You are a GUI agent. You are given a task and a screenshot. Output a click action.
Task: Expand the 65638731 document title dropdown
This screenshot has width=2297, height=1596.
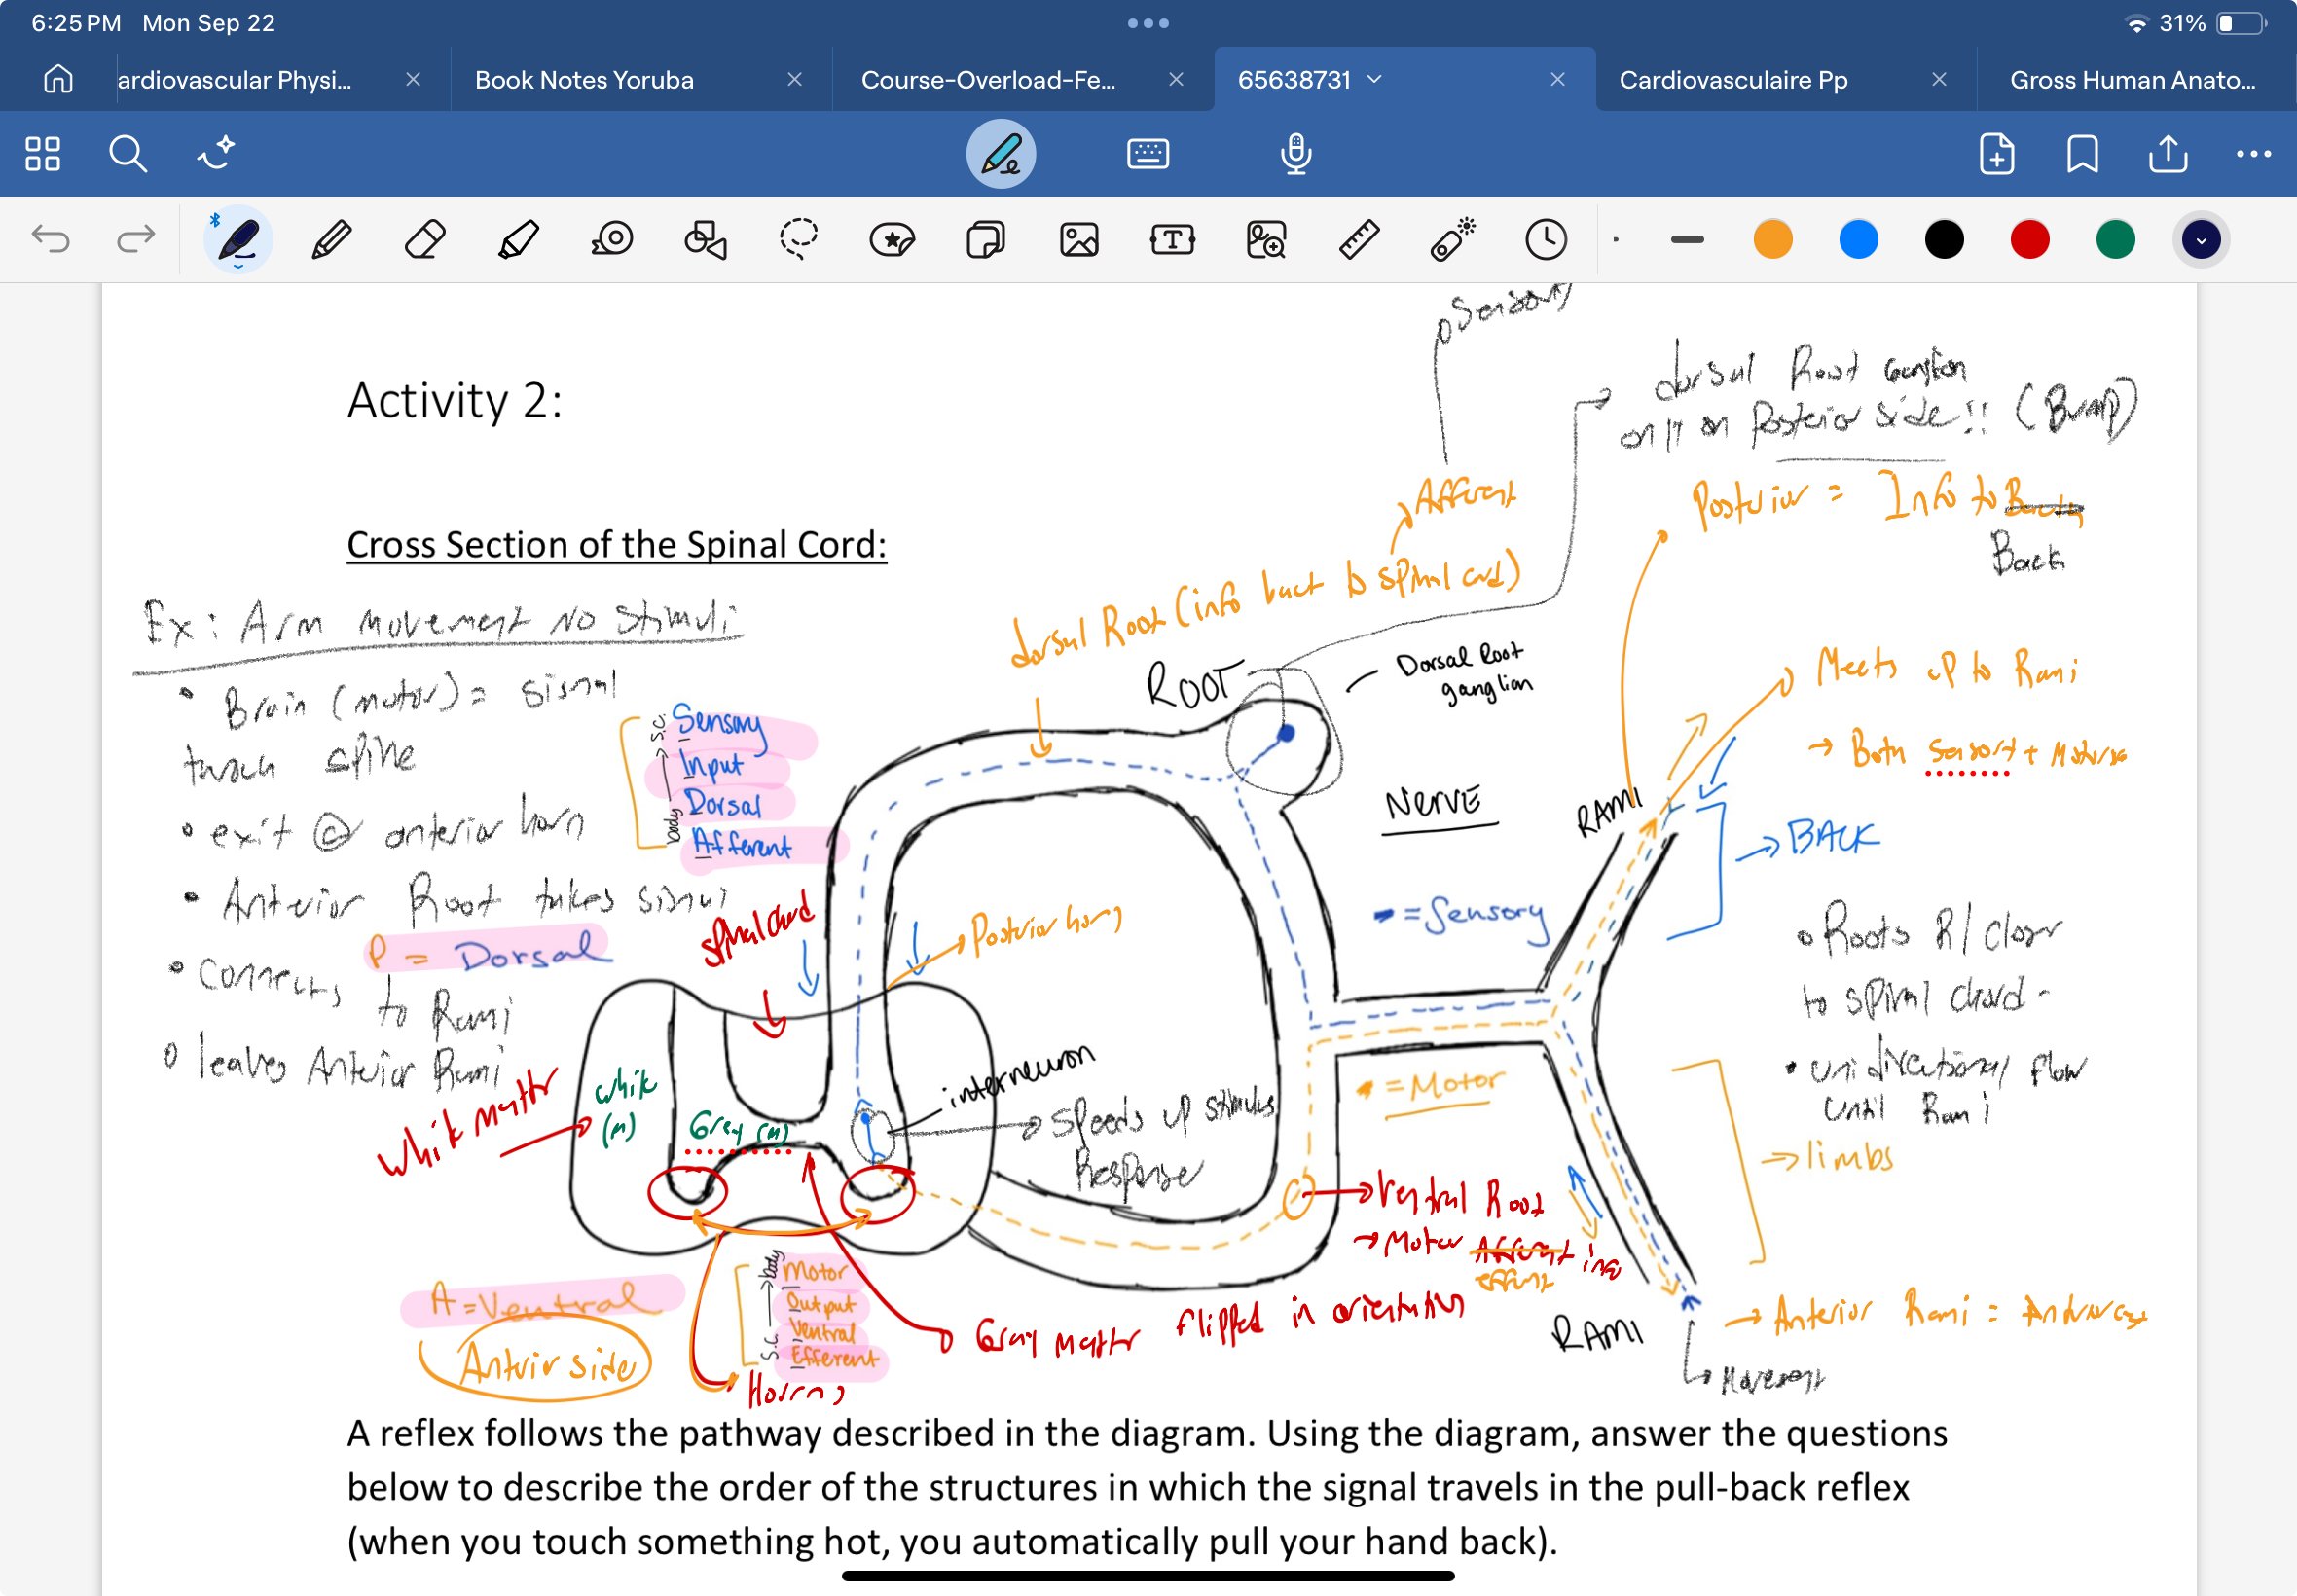pos(1375,79)
